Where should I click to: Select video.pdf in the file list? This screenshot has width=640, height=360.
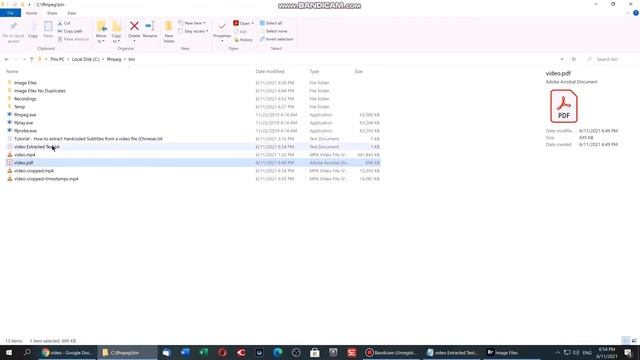pos(23,163)
